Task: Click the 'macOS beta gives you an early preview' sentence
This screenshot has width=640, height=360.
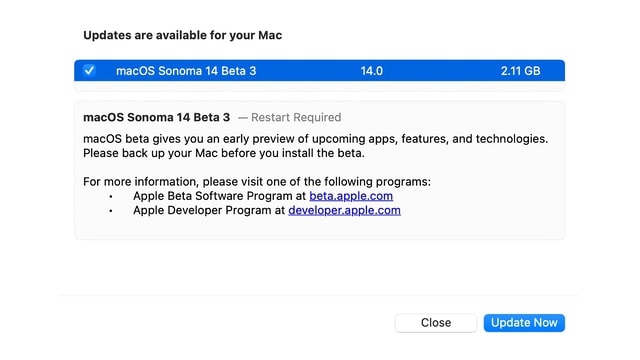Action: [316, 139]
